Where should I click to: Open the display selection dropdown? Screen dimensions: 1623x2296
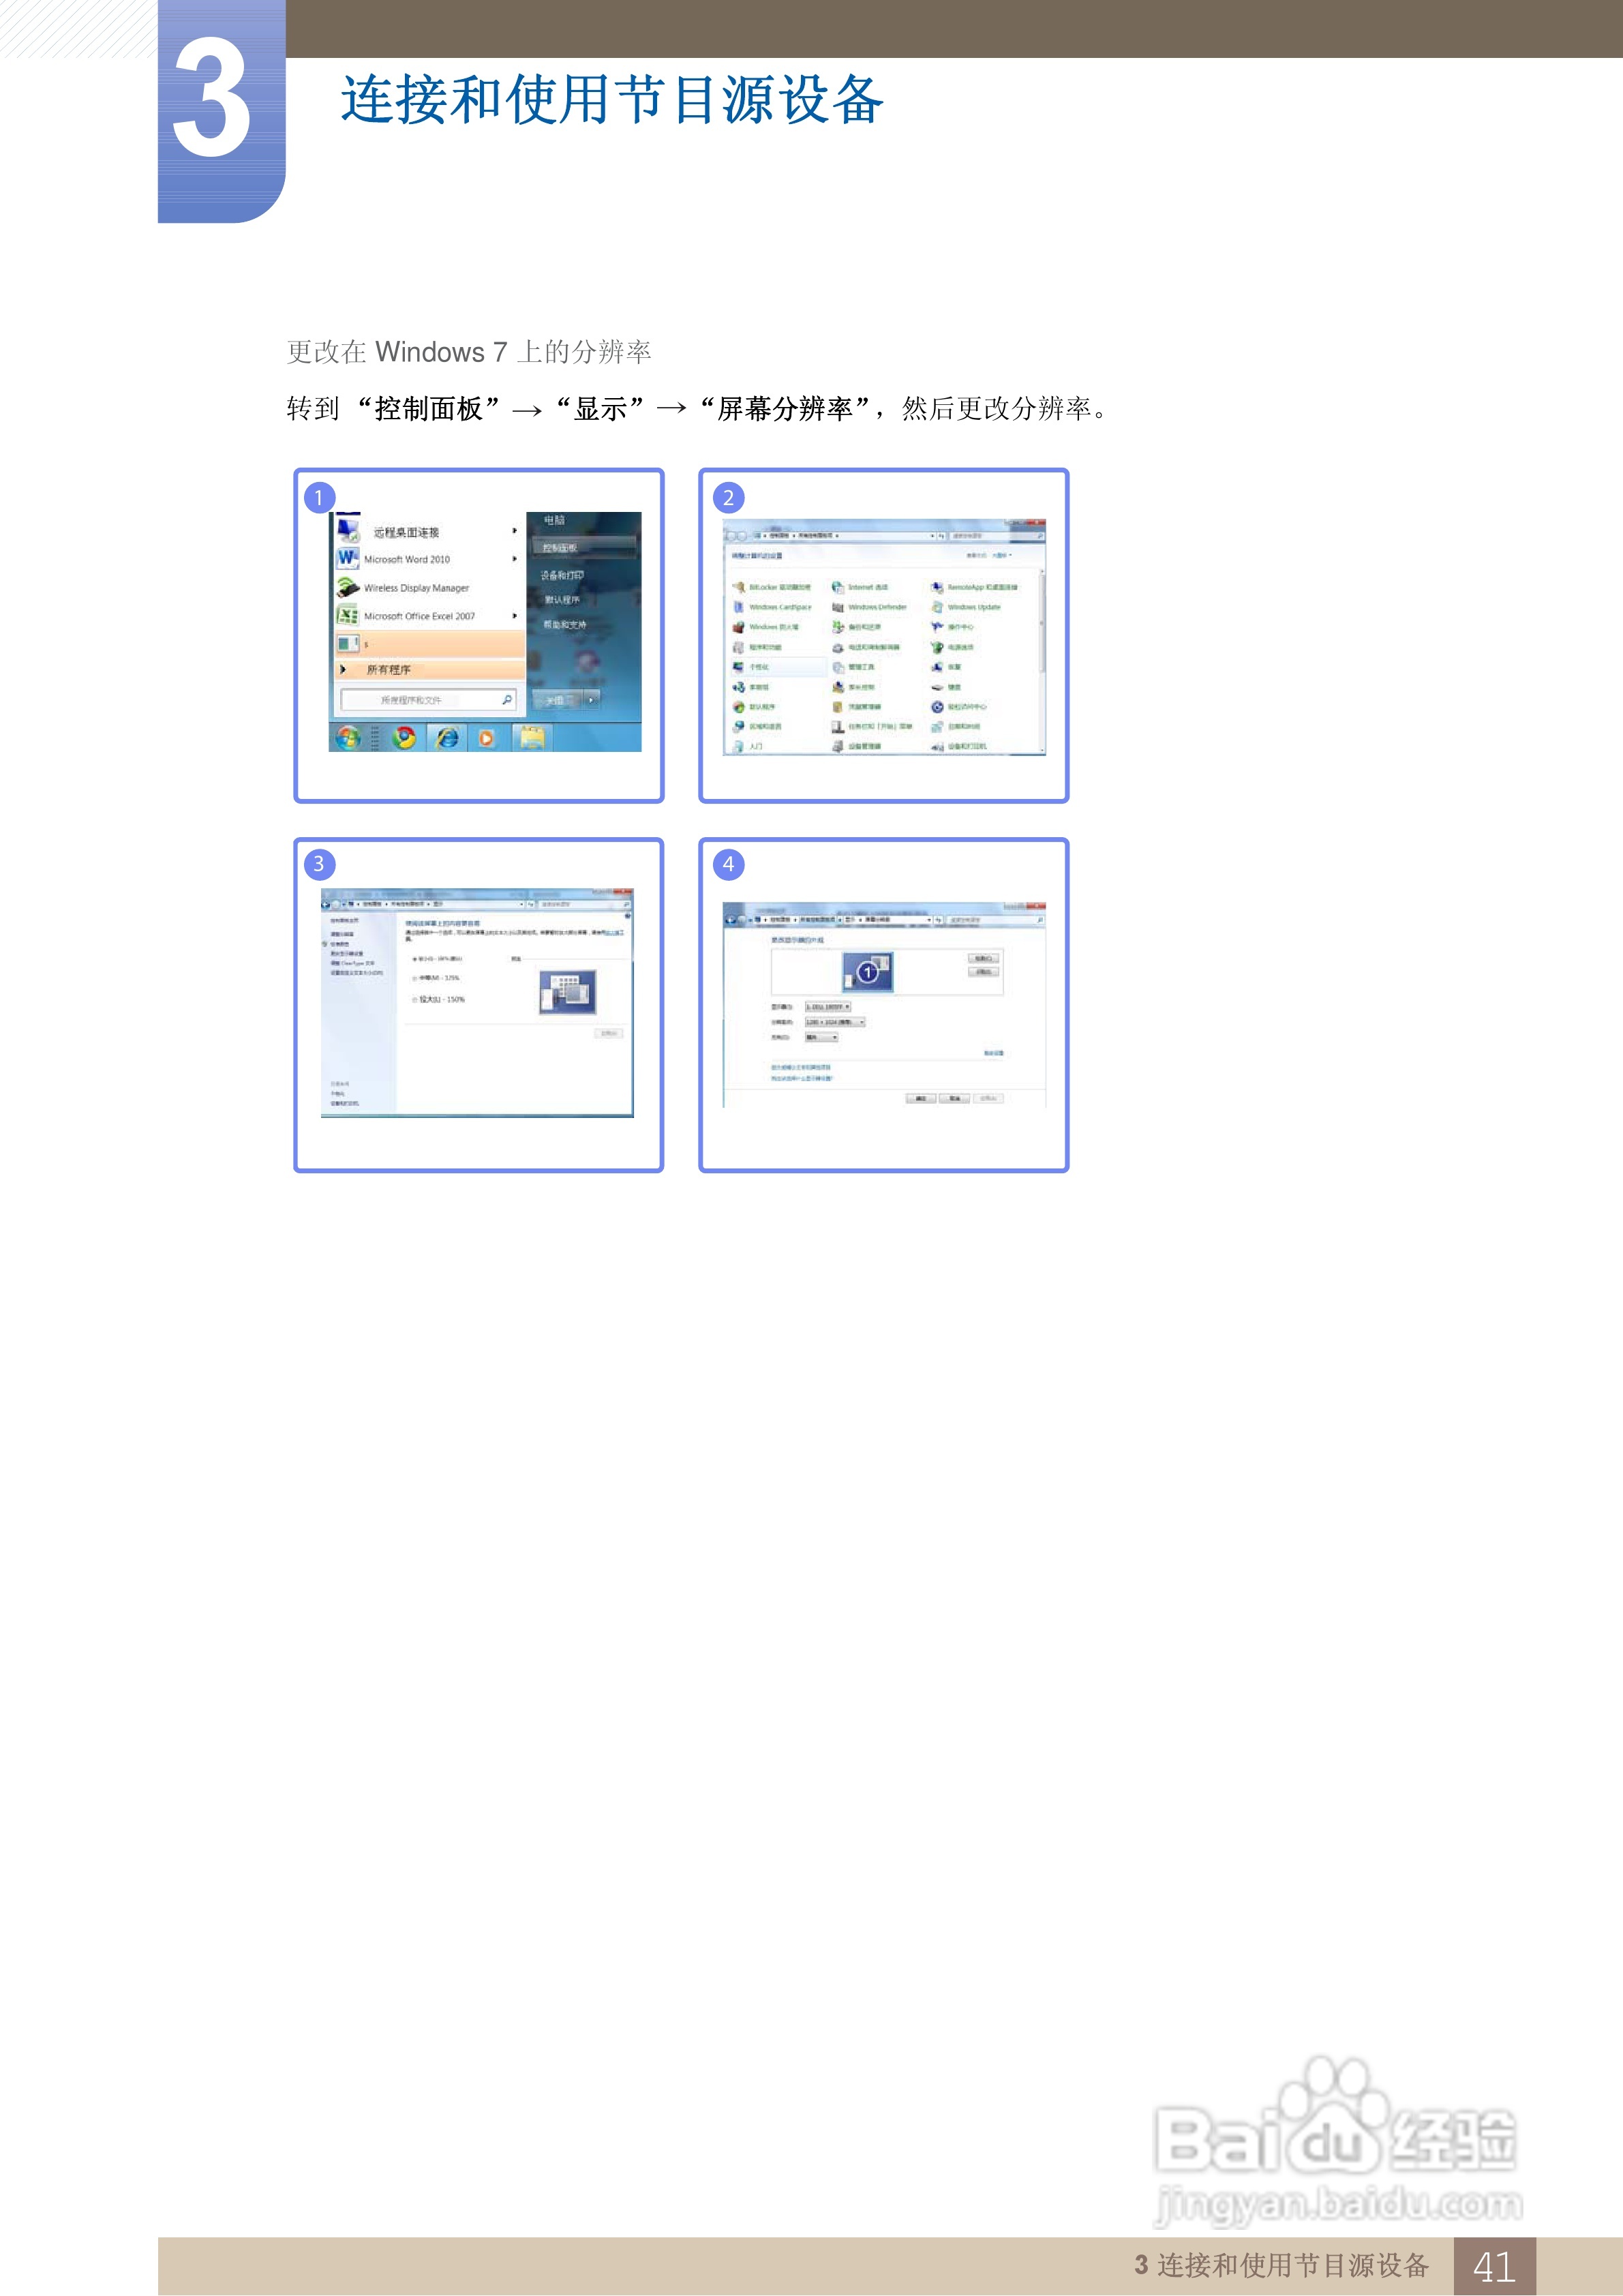point(828,1007)
